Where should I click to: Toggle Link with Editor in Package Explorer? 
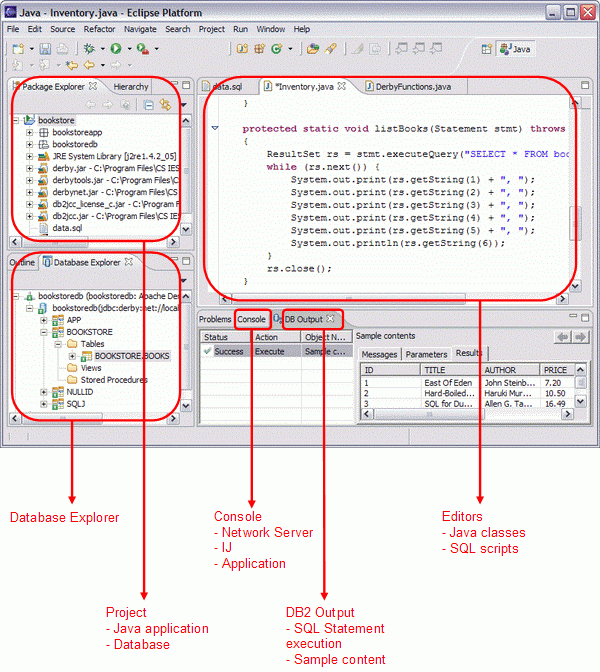[x=165, y=105]
